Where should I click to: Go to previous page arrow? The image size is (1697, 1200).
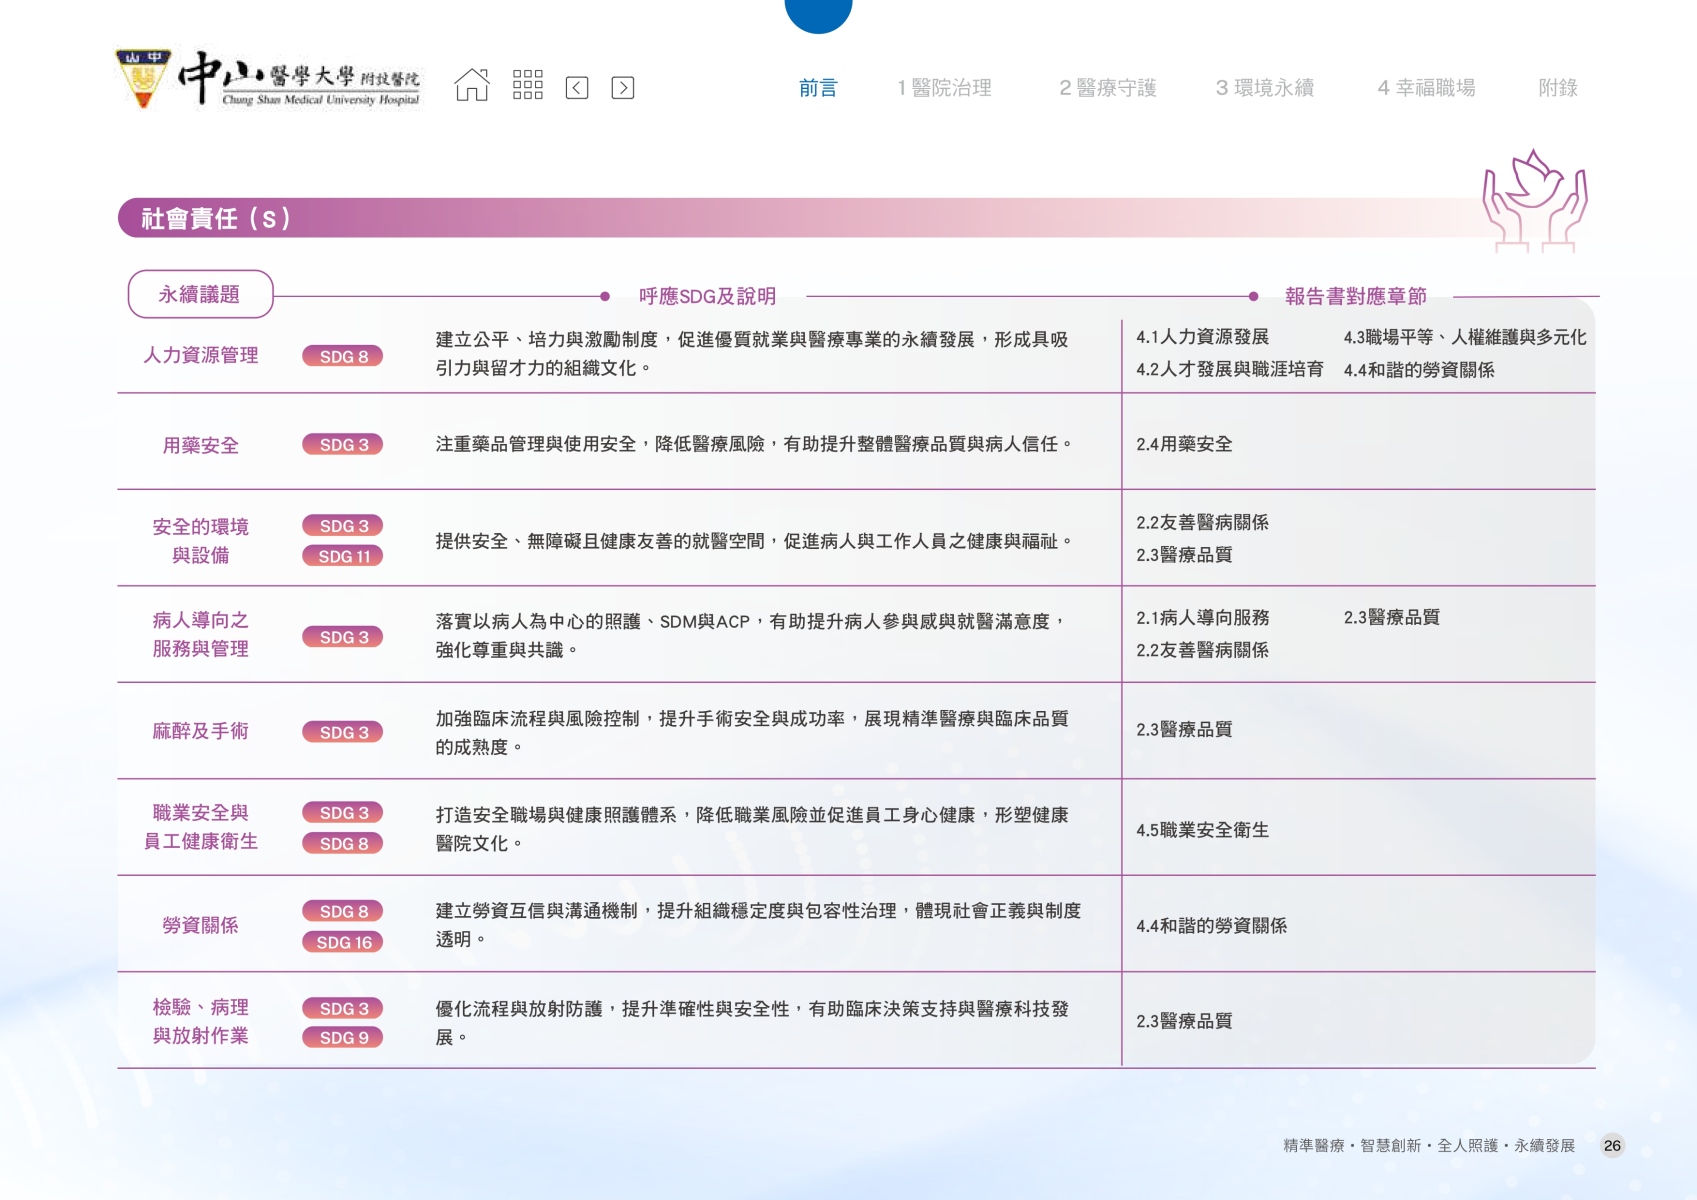577,88
